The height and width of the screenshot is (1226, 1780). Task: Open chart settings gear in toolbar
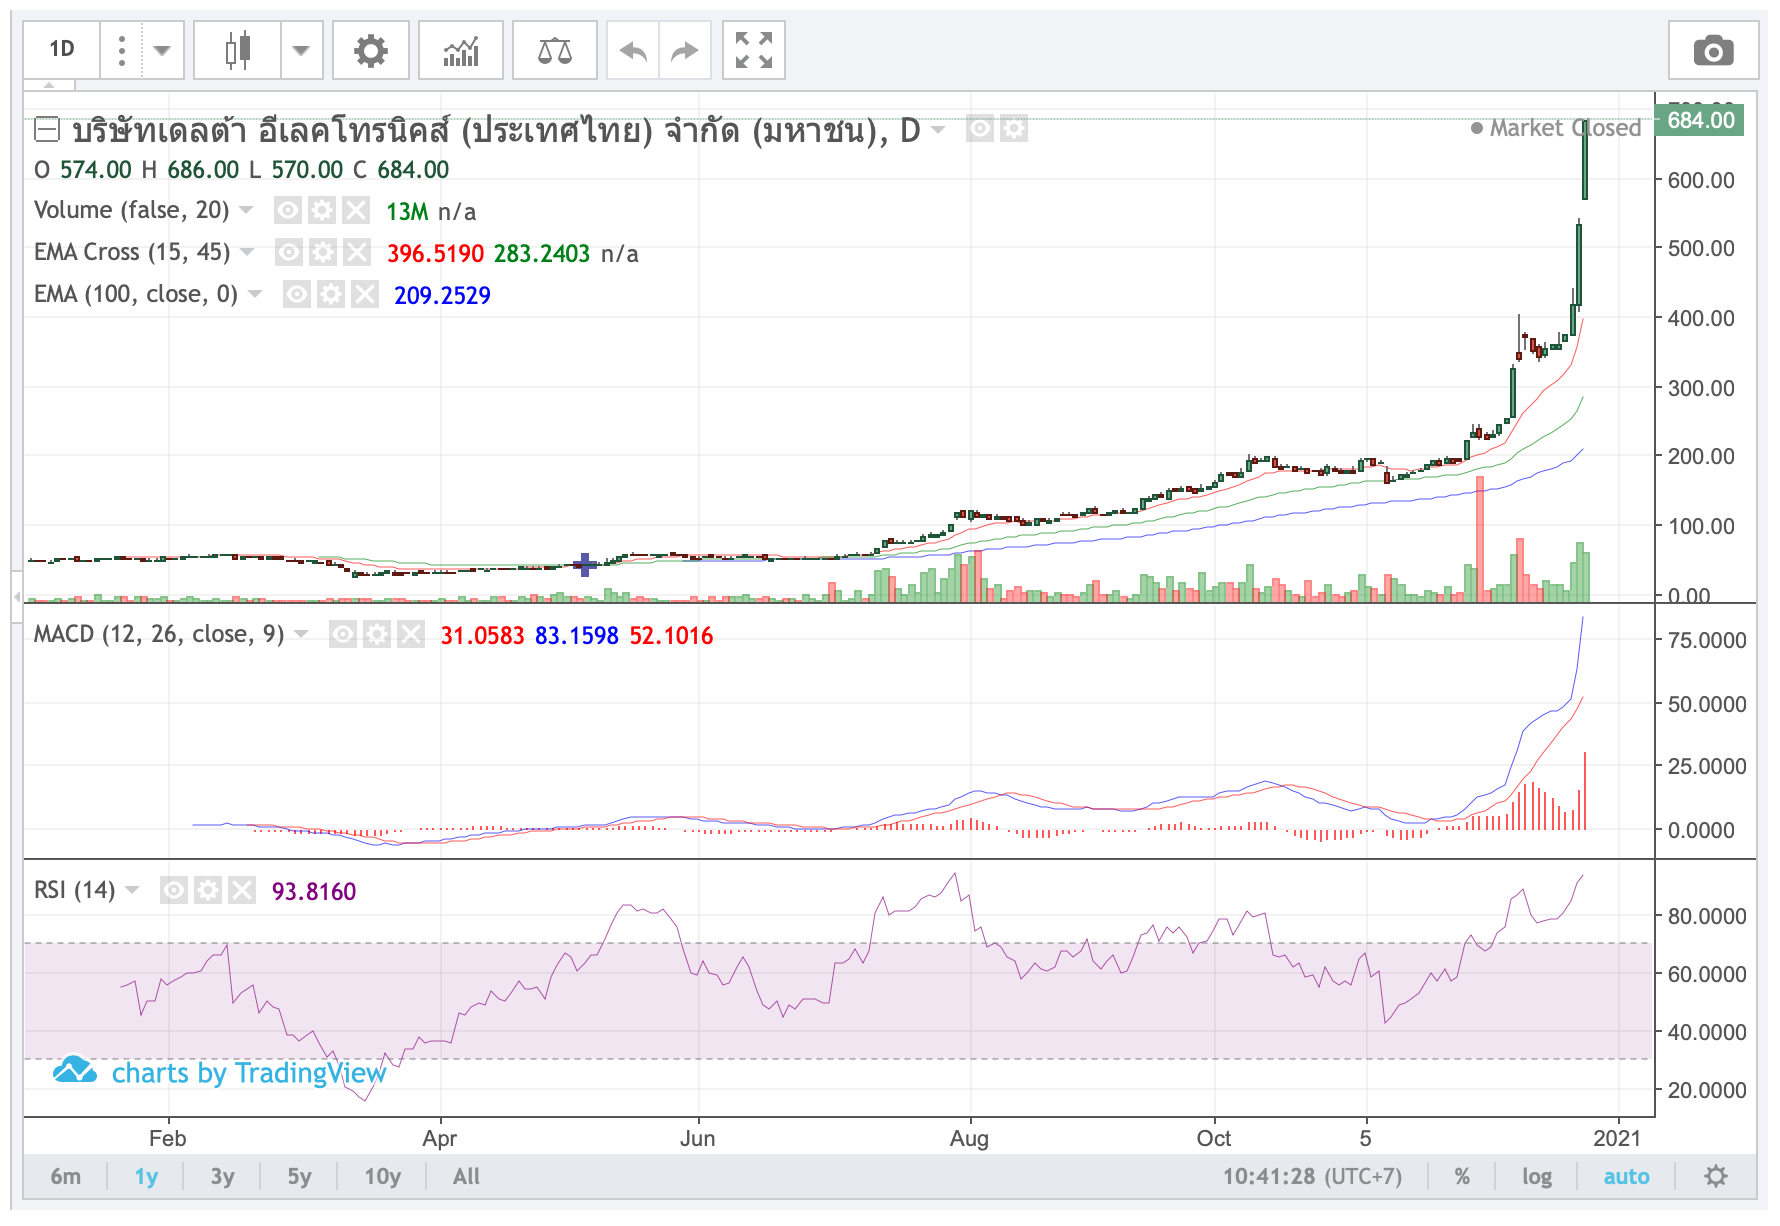point(370,50)
